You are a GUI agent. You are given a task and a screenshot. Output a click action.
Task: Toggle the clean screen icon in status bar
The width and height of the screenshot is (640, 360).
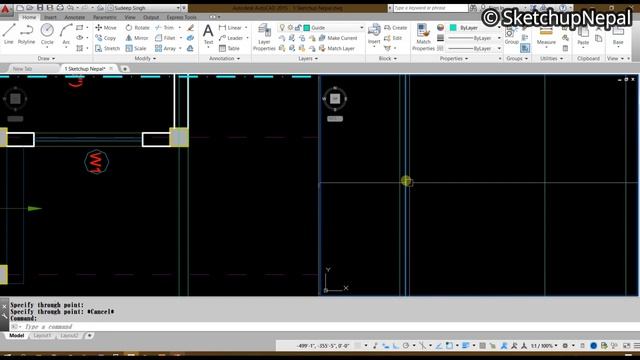click(627, 346)
